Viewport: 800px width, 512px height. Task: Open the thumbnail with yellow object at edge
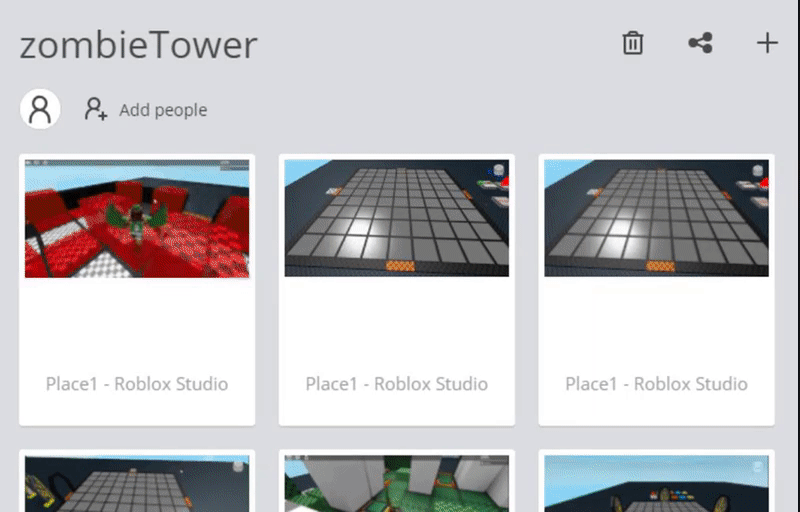point(137,483)
